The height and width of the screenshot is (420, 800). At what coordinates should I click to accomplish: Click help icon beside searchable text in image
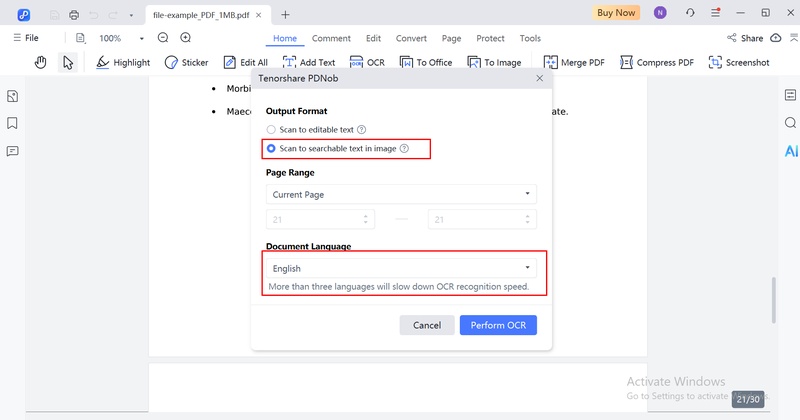click(404, 149)
